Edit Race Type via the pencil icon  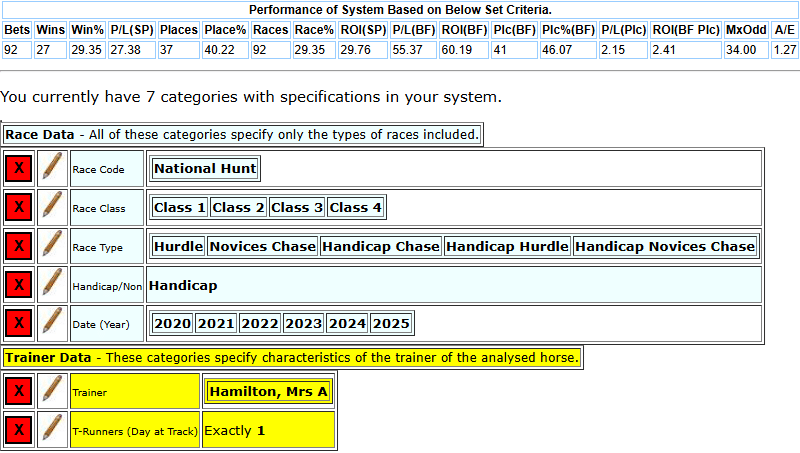click(x=52, y=246)
